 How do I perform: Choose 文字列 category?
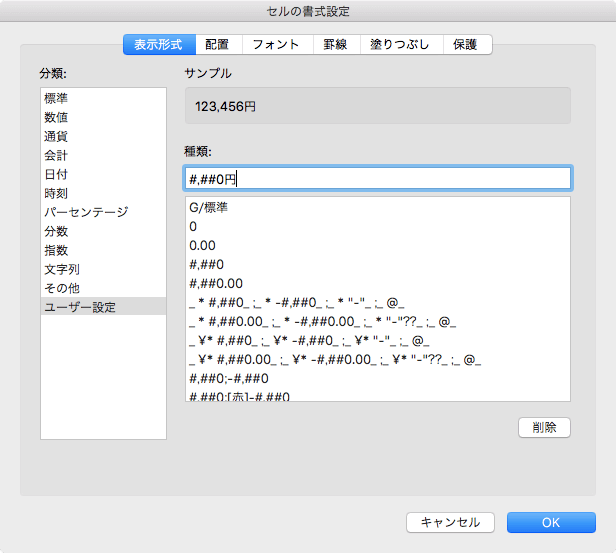103,269
